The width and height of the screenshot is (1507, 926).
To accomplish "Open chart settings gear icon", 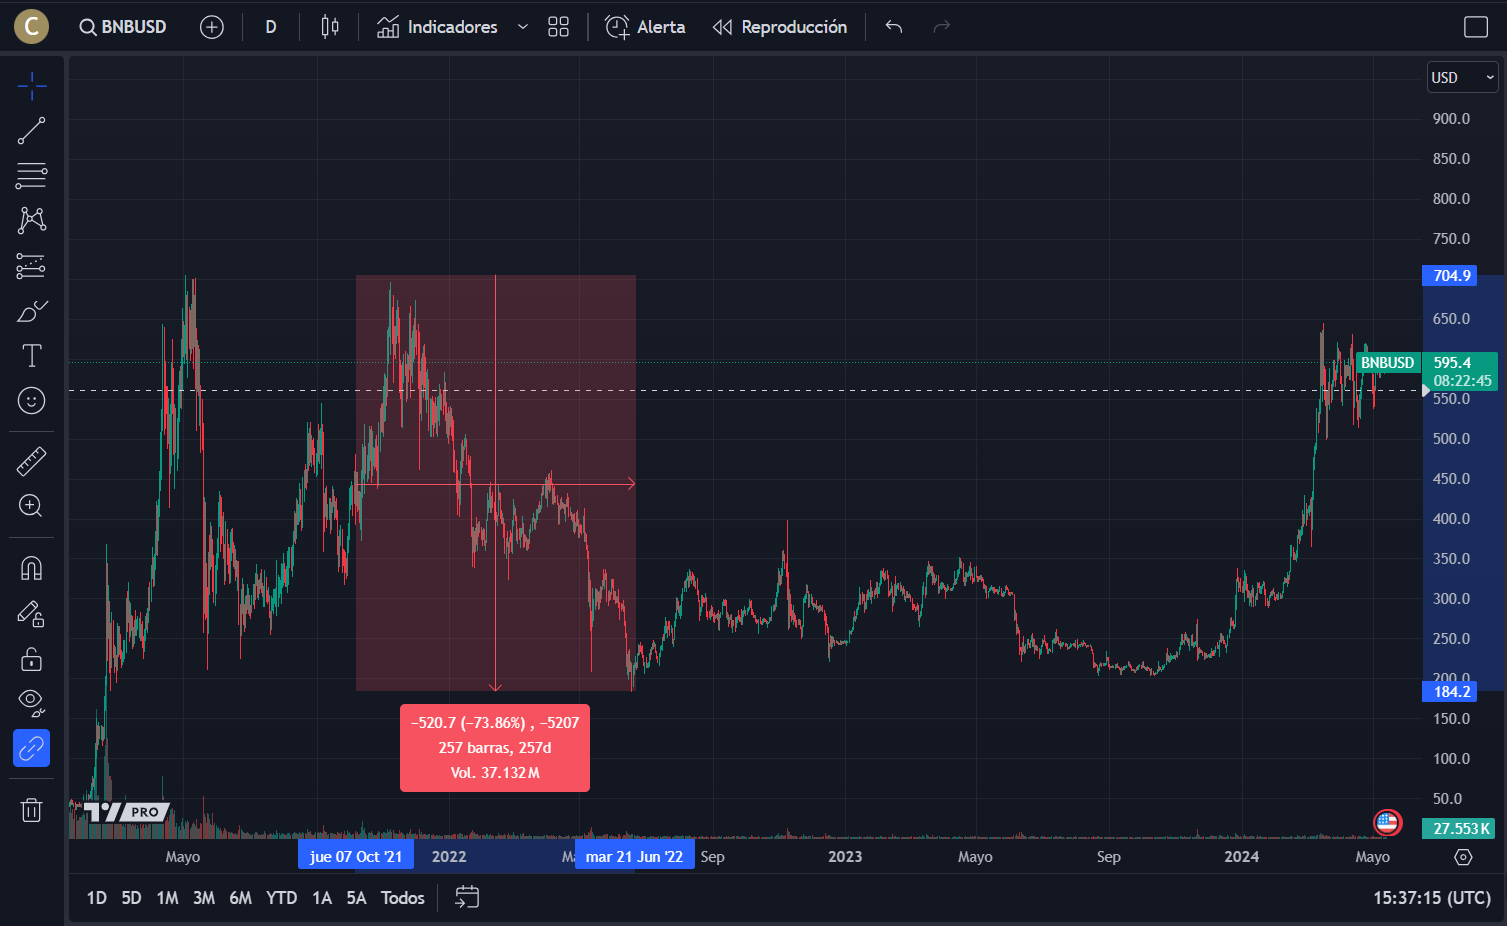I will [1463, 857].
